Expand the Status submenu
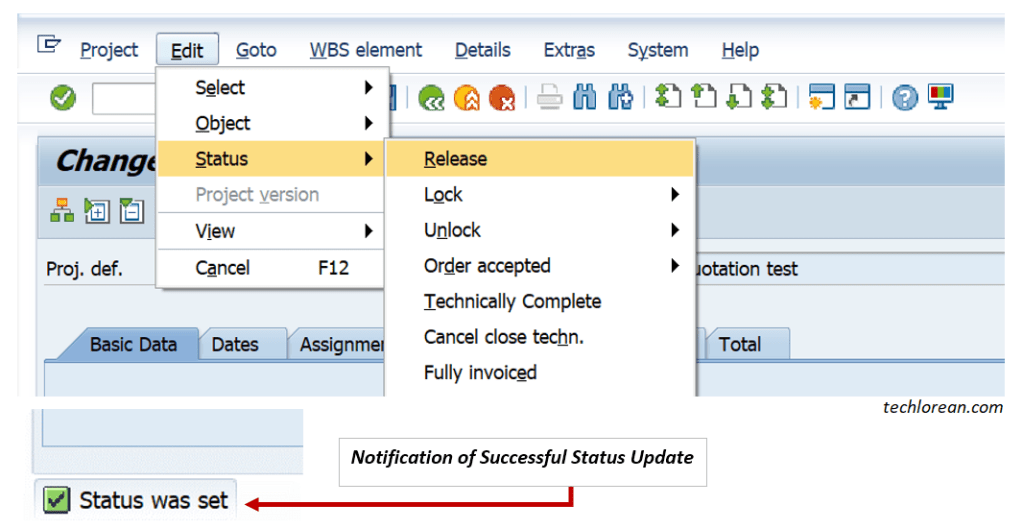This screenshot has width=1023, height=529. pyautogui.click(x=271, y=159)
